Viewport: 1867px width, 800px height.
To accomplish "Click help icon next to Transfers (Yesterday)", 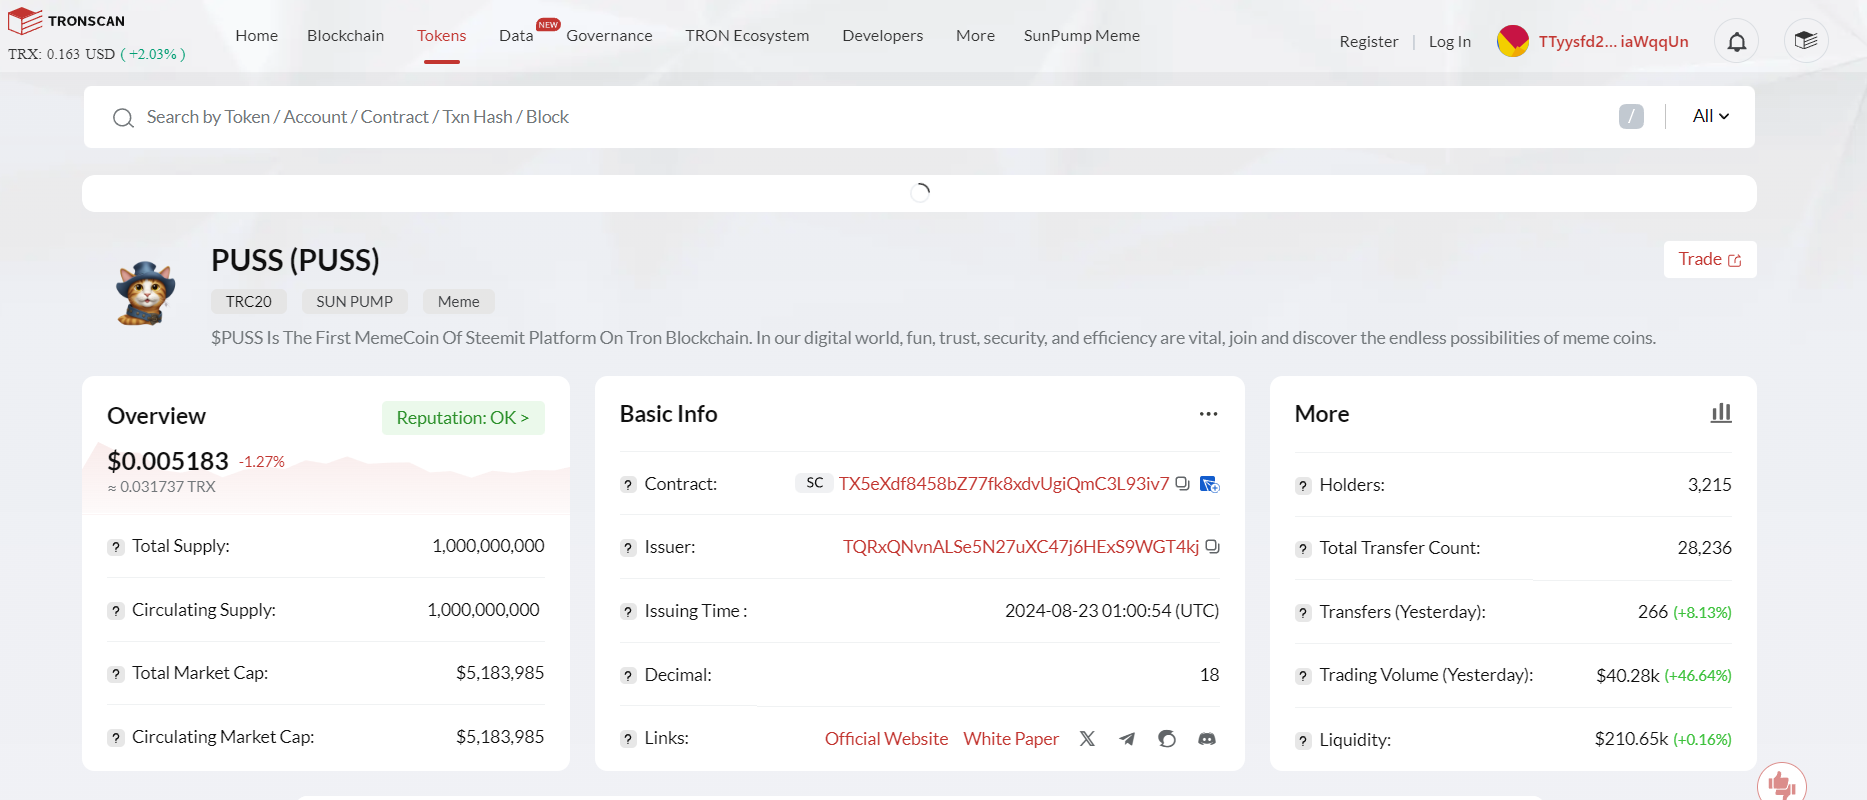I will click(1303, 613).
